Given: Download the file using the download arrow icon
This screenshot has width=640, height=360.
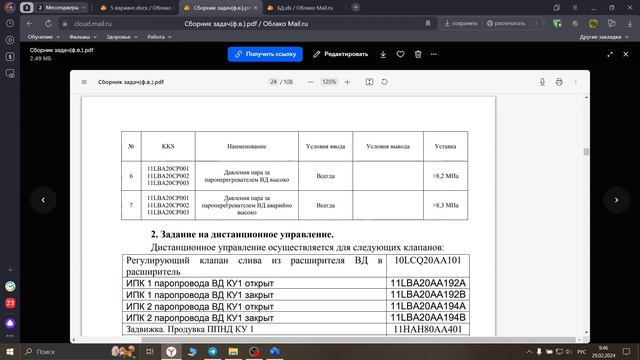Looking at the screenshot, I should coord(383,54).
